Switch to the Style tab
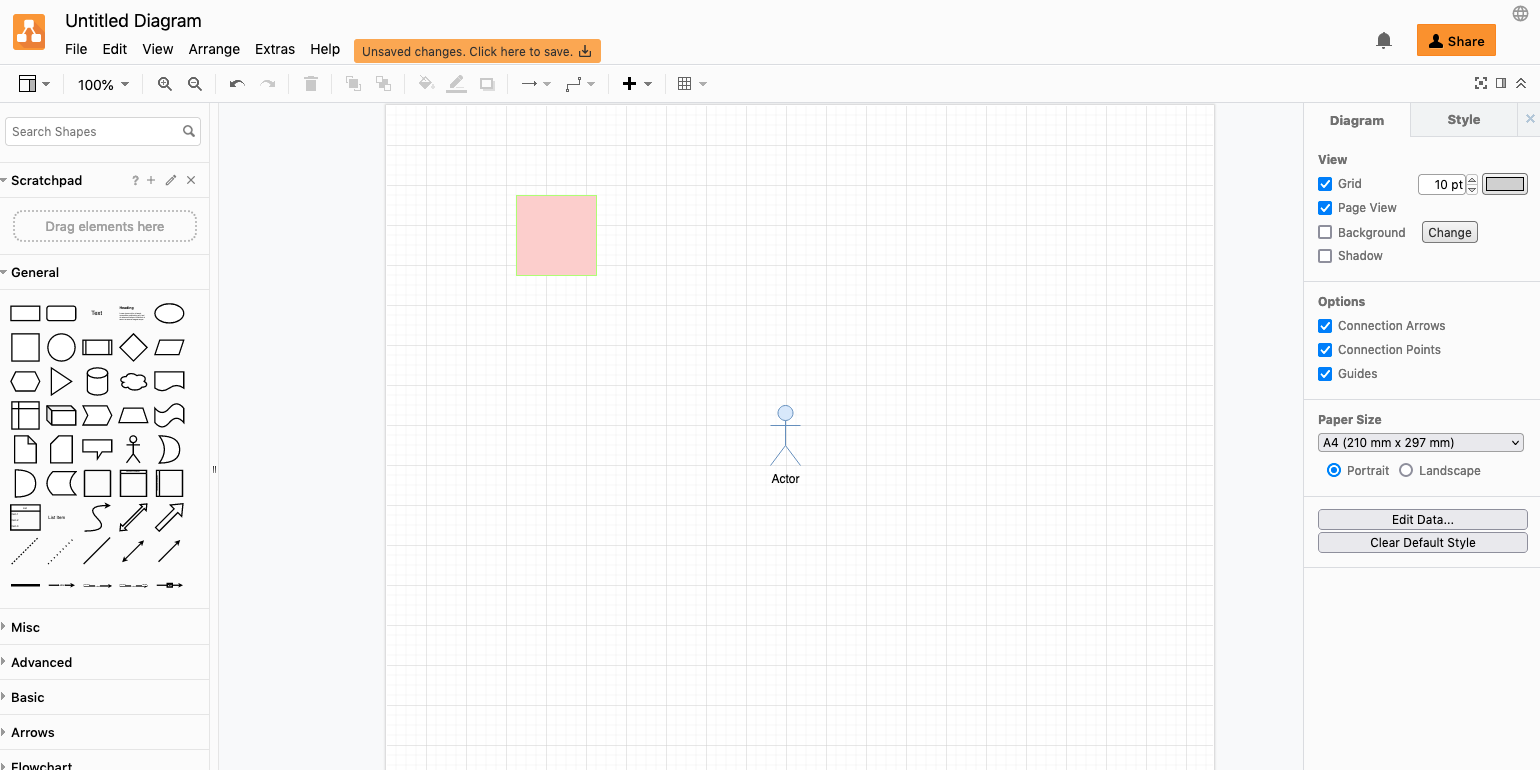The image size is (1540, 770). tap(1463, 120)
